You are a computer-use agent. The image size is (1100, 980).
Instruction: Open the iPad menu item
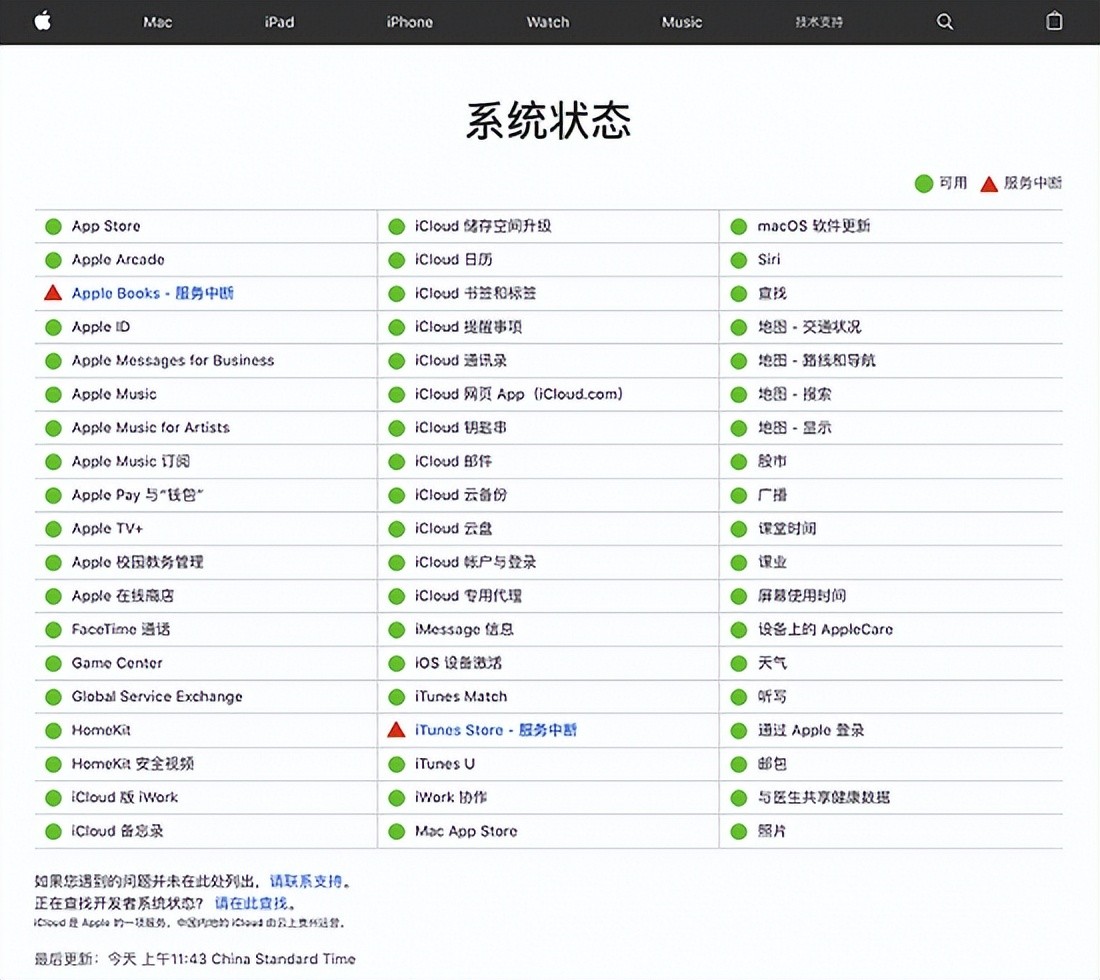click(280, 22)
